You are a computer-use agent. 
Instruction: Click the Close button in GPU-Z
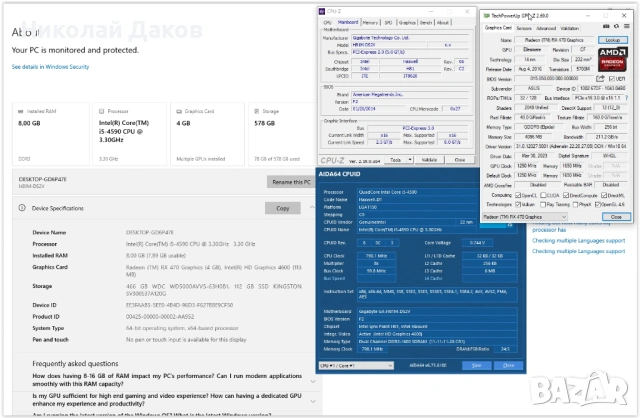click(616, 217)
